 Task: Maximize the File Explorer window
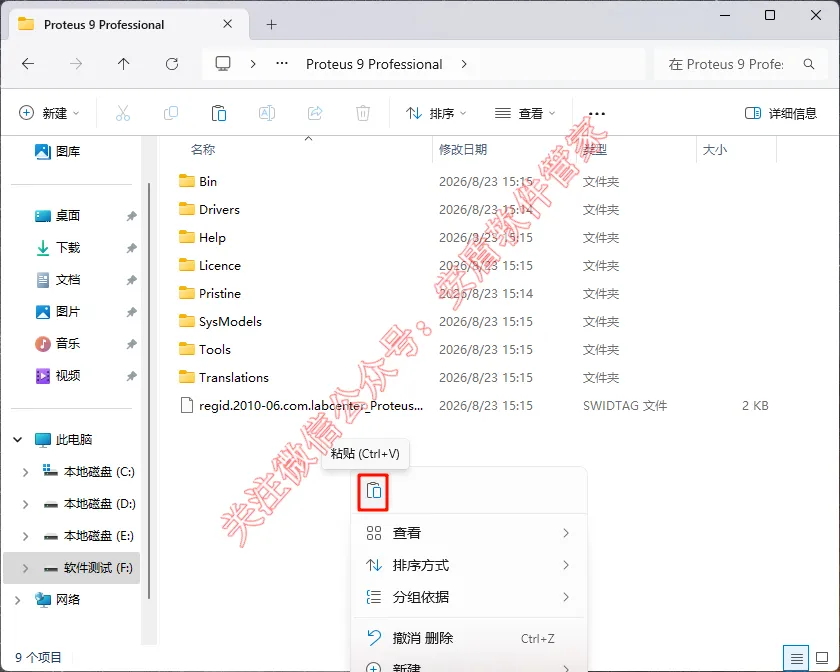coord(770,15)
